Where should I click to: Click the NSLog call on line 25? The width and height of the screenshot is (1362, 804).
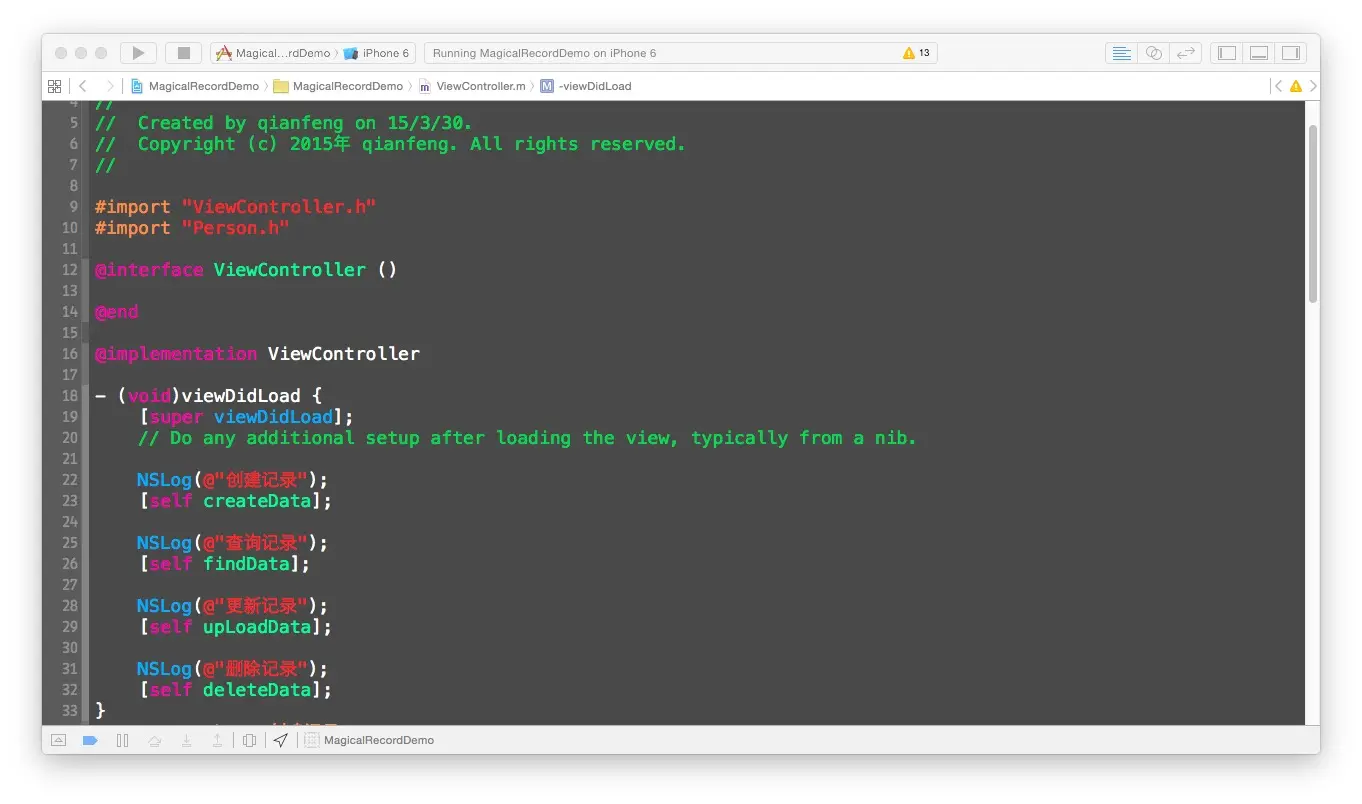[x=164, y=543]
